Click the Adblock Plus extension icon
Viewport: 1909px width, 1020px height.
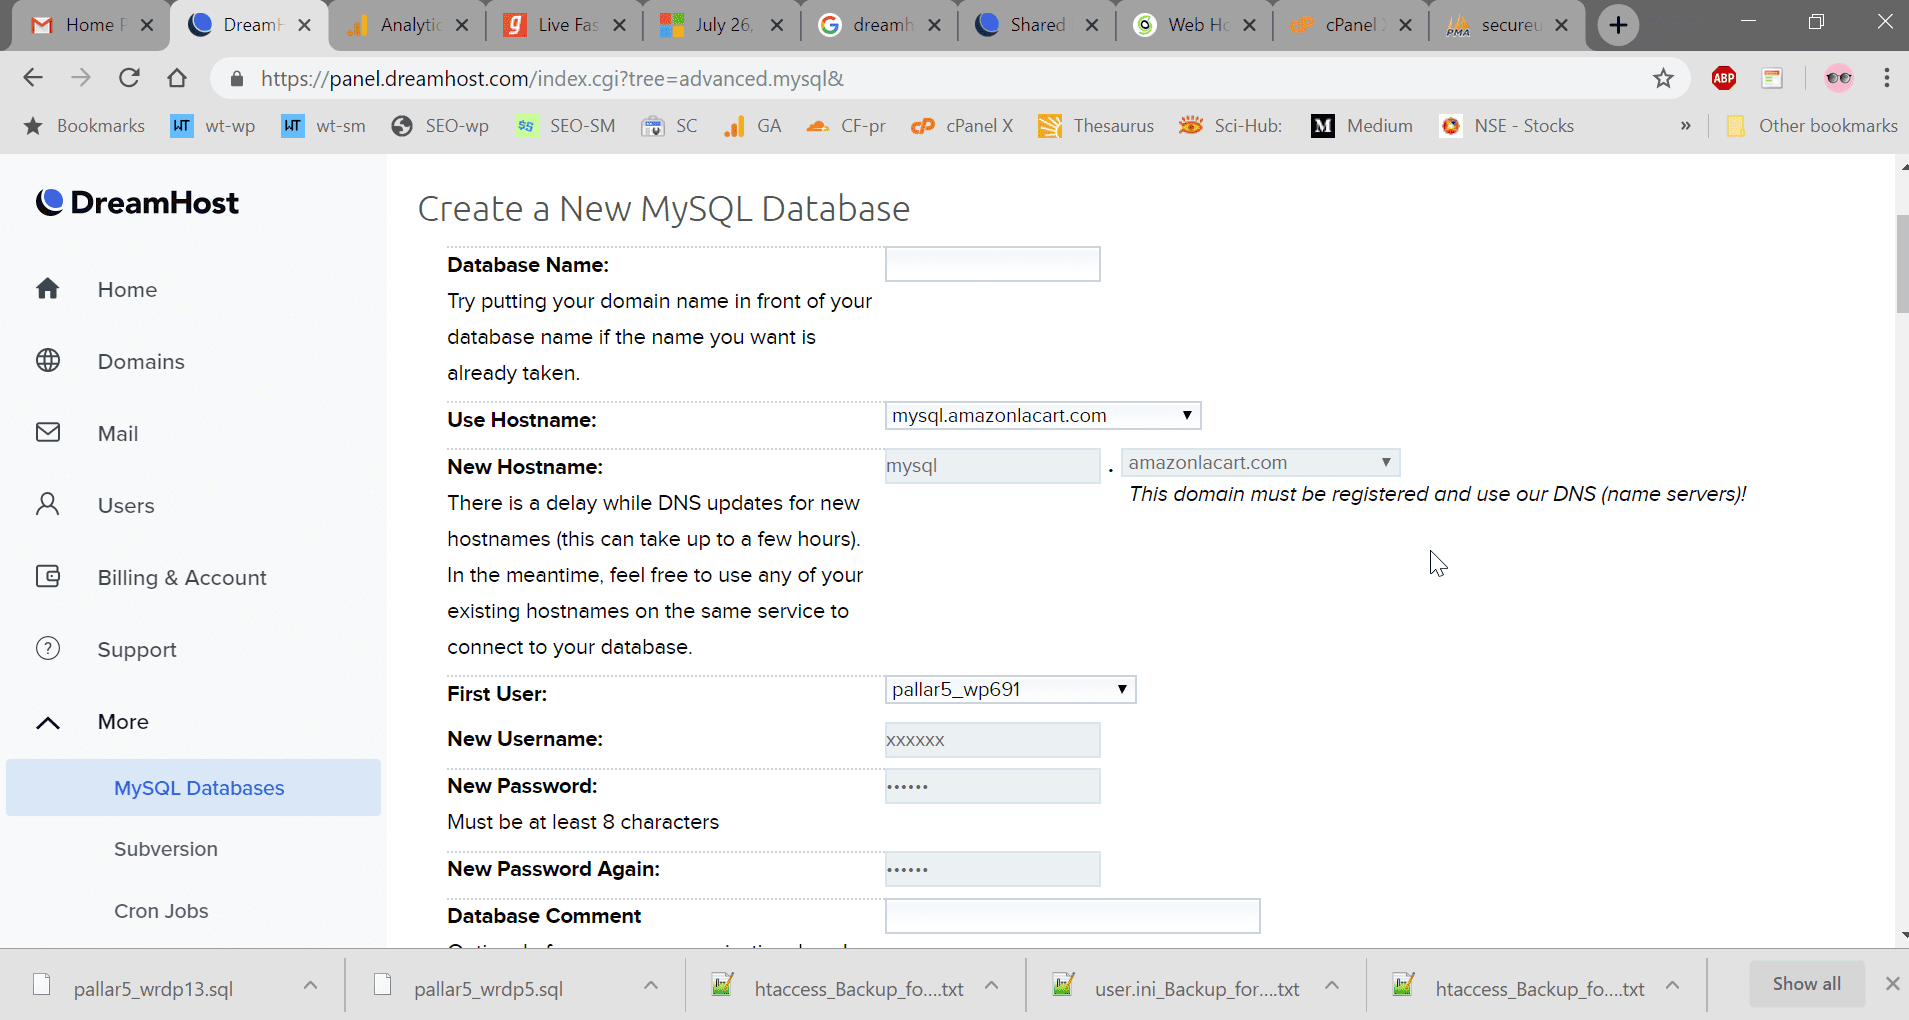pos(1725,78)
